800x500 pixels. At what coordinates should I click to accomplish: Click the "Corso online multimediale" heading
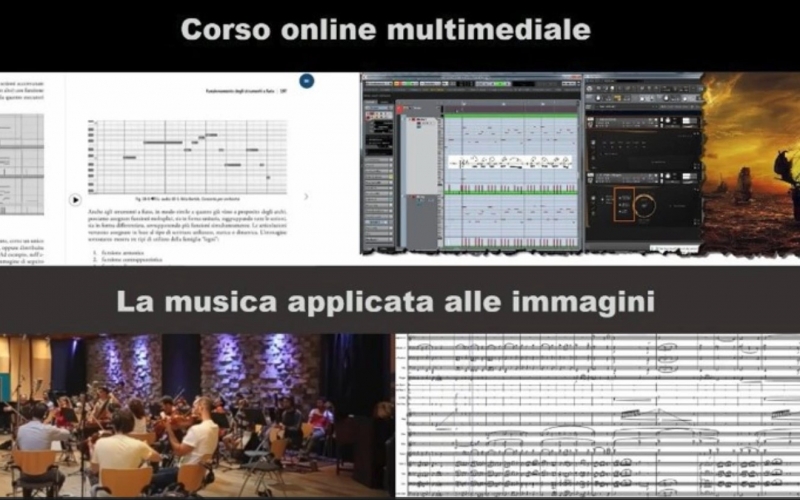385,30
